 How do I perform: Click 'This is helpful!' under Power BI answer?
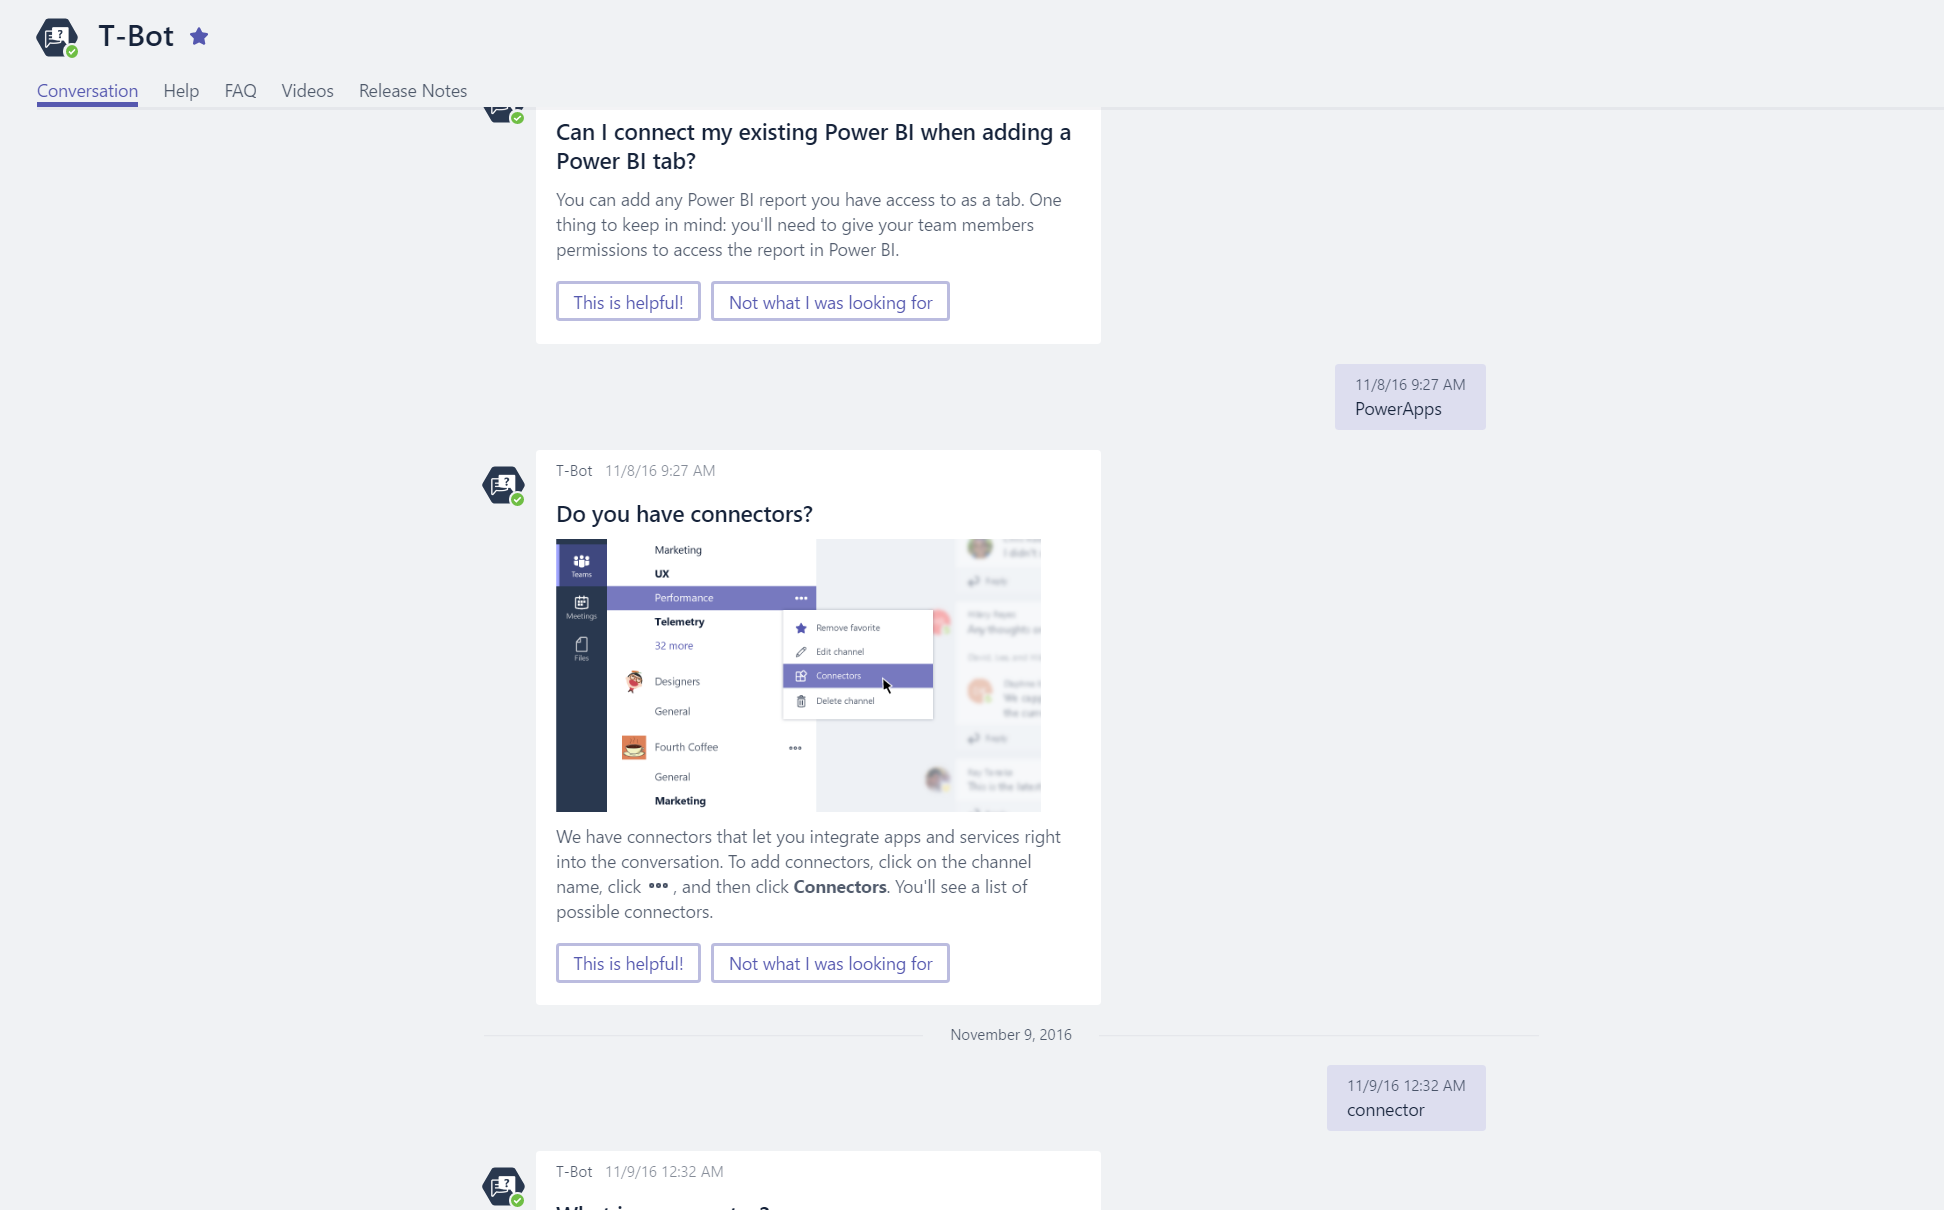[628, 302]
